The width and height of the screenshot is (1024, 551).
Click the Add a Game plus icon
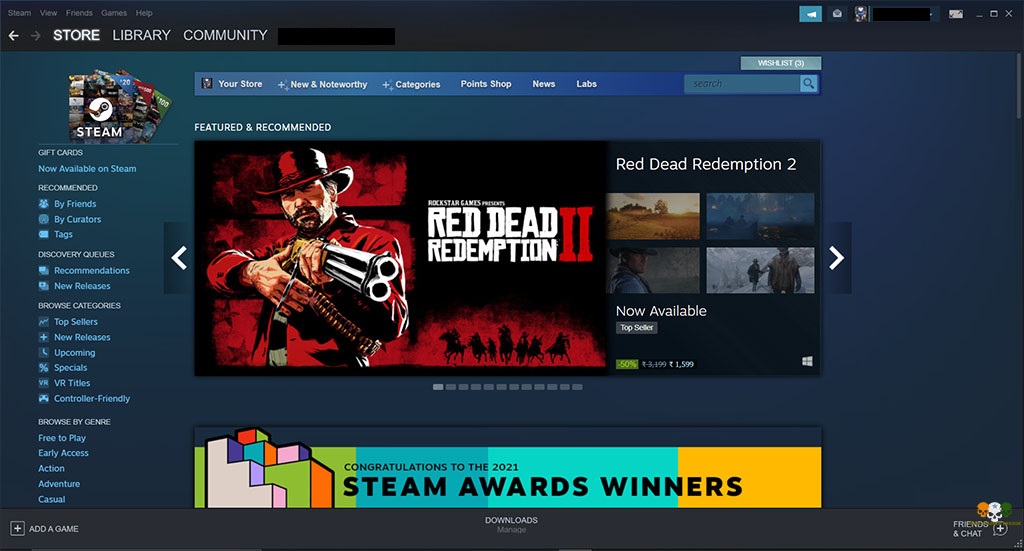pos(18,529)
